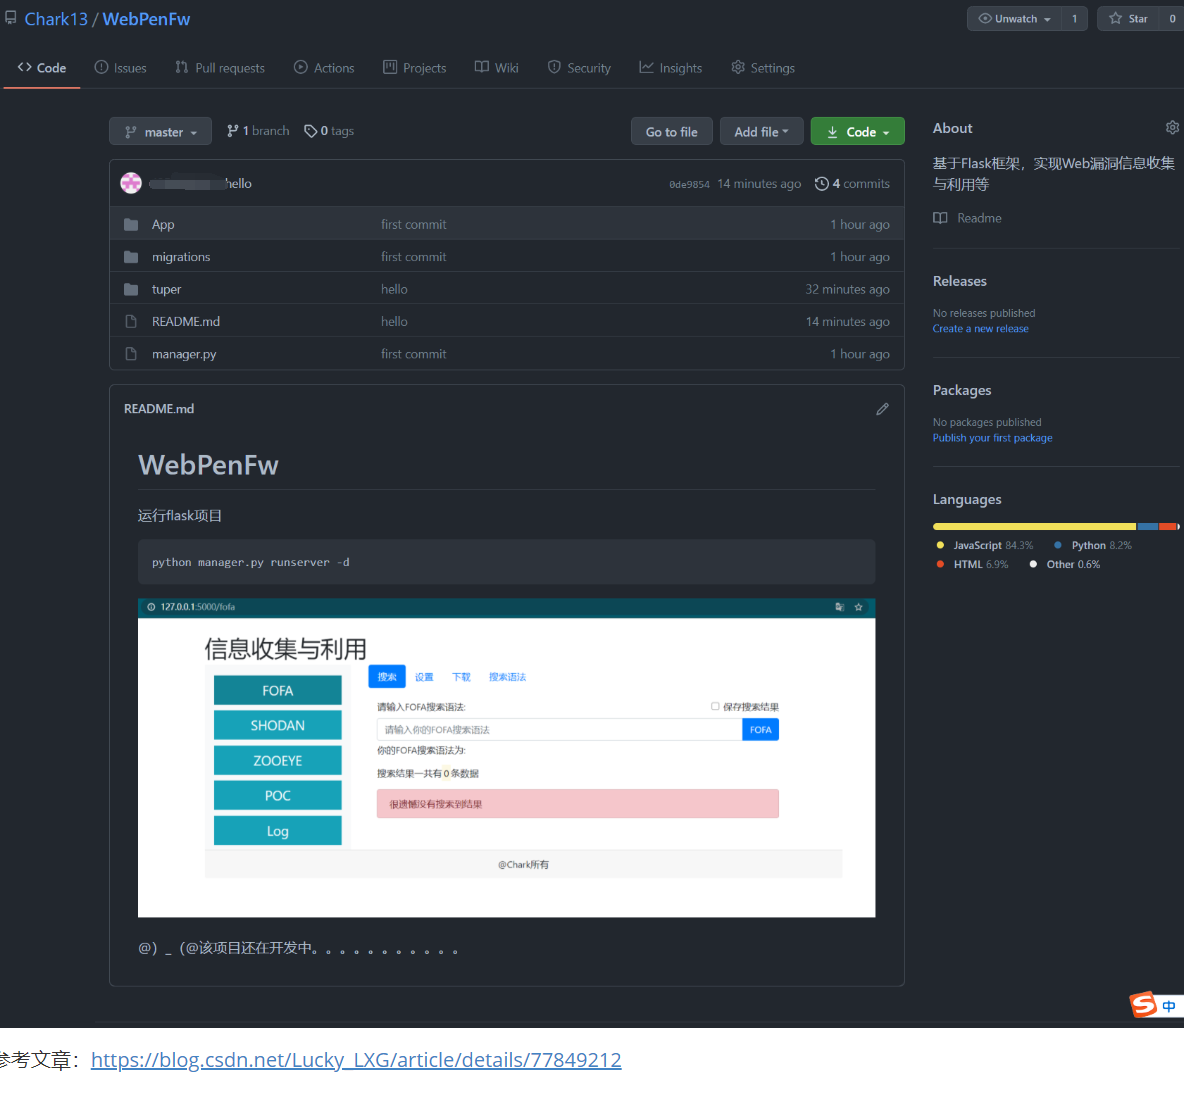Toggle the 保存搜索结果 checkbox in screenshot

click(715, 707)
